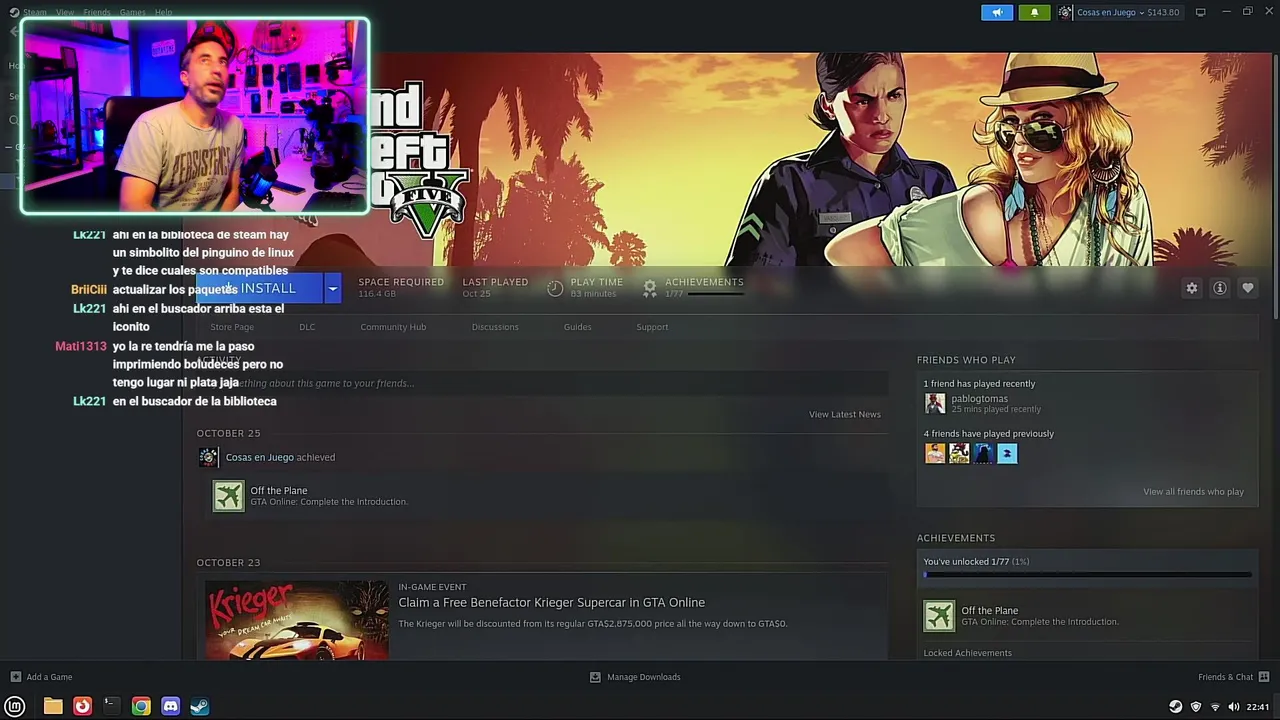Launch the red app icon in taskbar

click(x=82, y=706)
